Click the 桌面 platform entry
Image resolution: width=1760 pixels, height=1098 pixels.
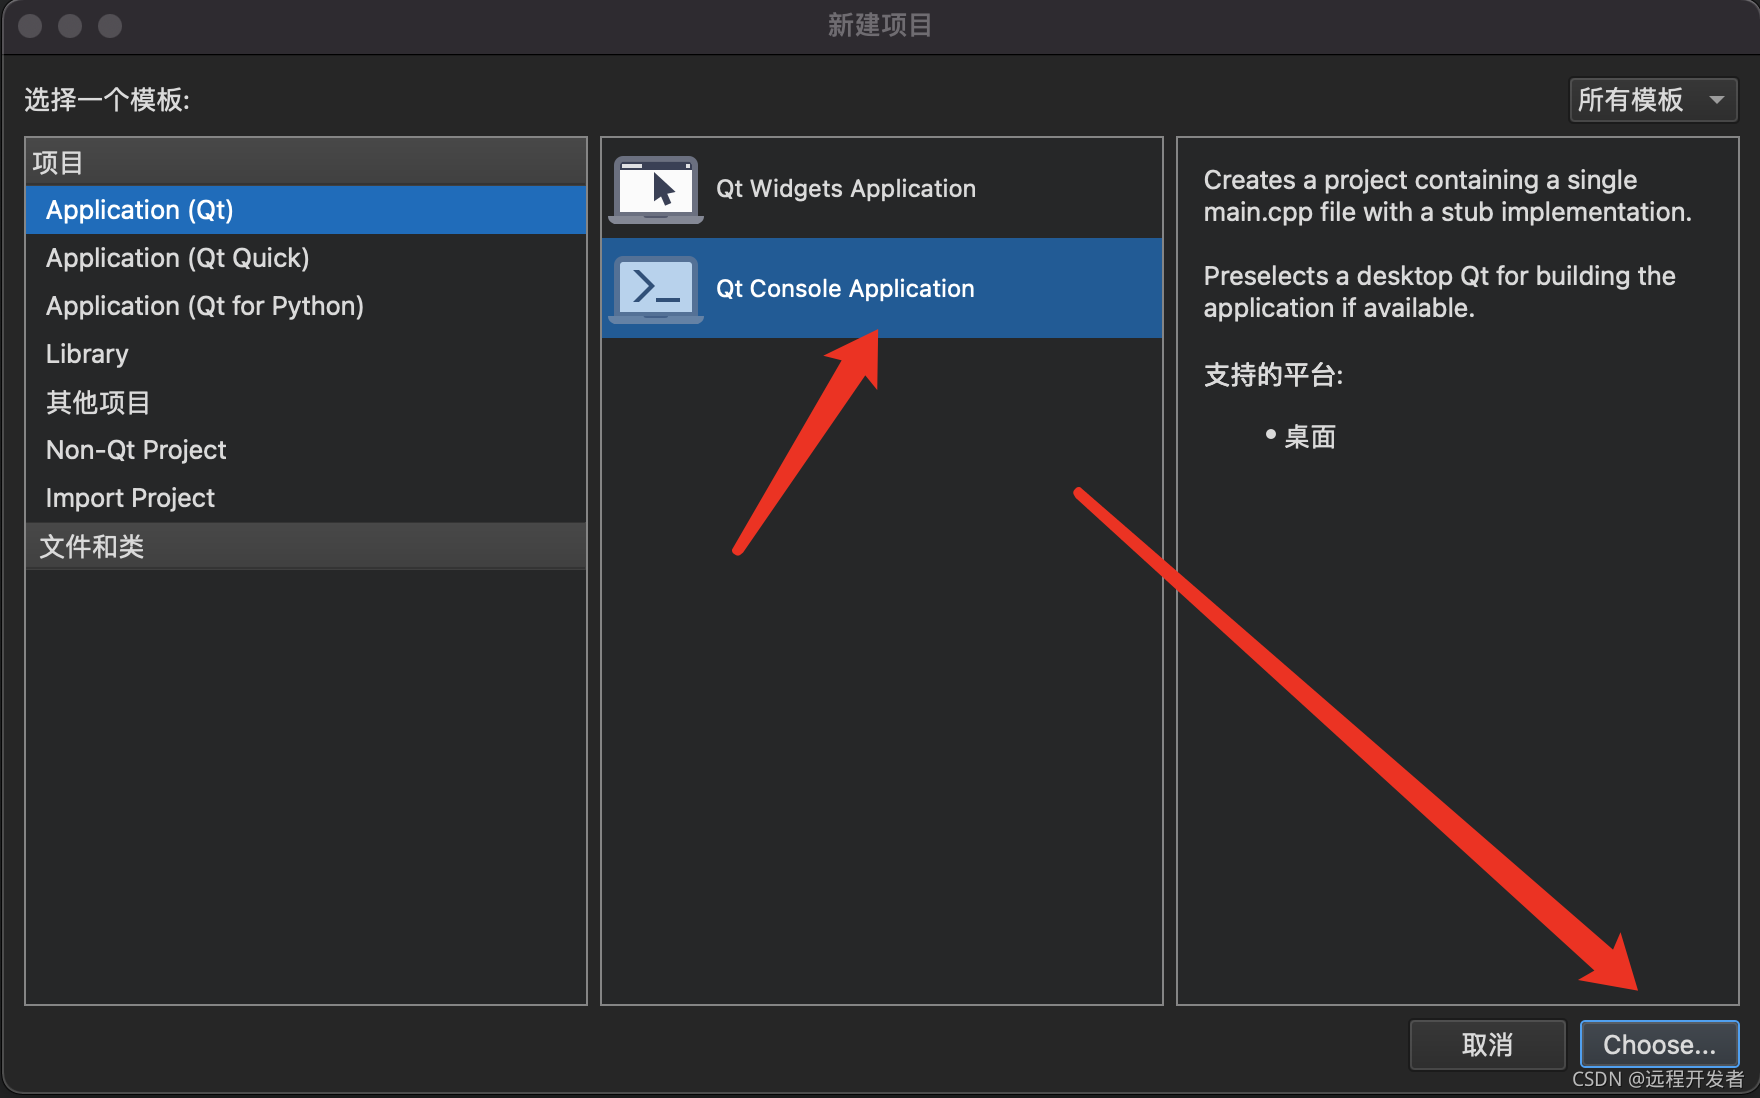pos(1310,437)
